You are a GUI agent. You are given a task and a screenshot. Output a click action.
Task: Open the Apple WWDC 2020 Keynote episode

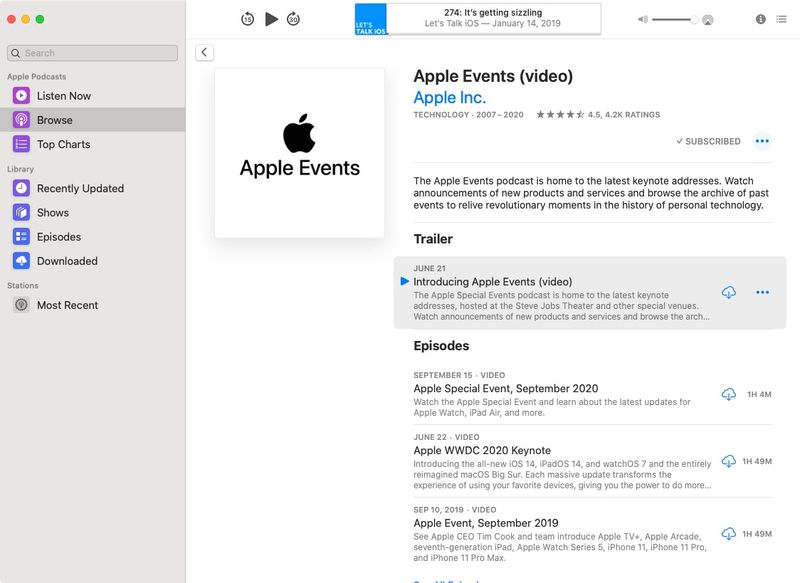[x=482, y=450]
